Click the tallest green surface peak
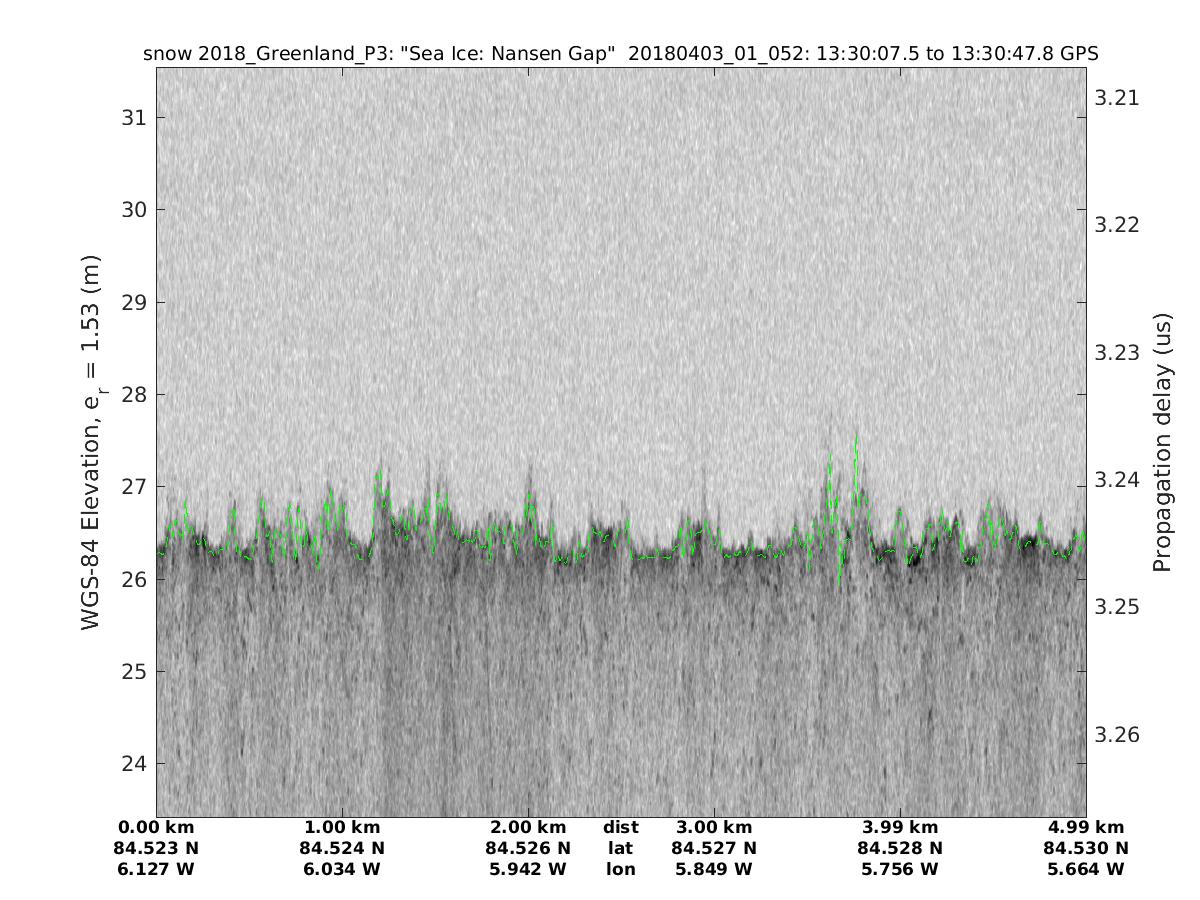 (x=856, y=436)
